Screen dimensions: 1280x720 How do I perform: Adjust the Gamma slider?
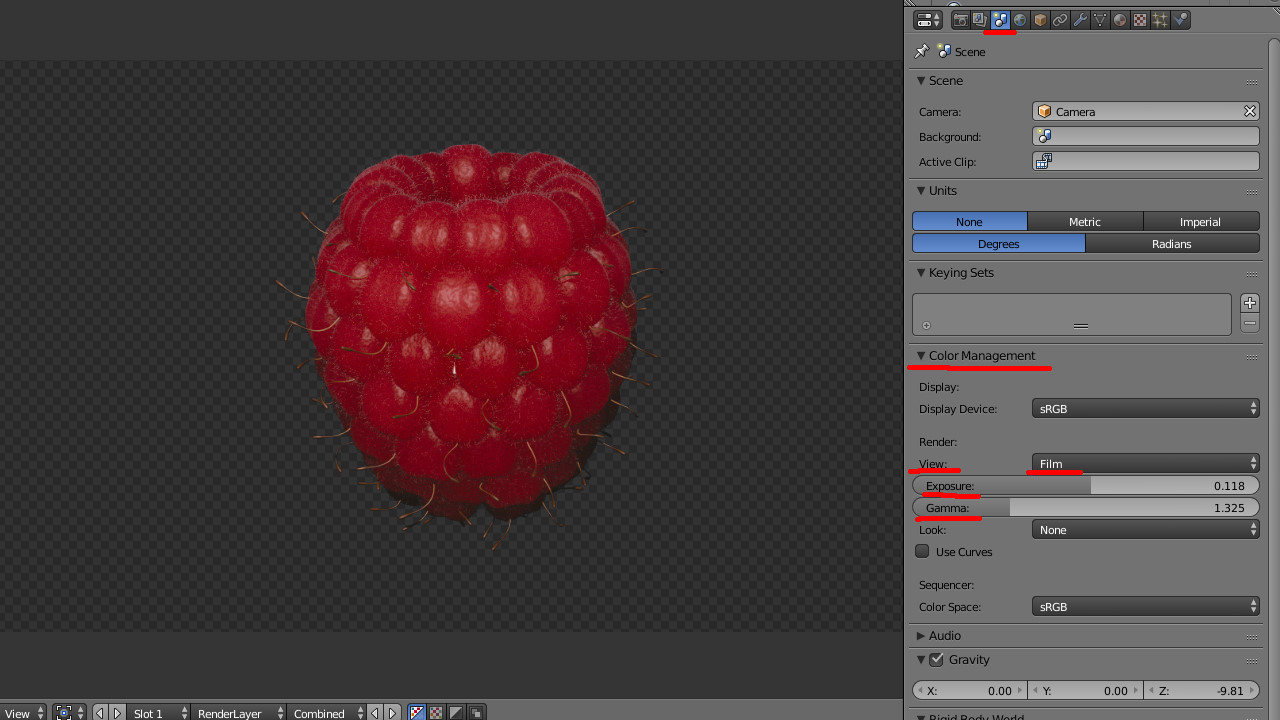pyautogui.click(x=1086, y=508)
